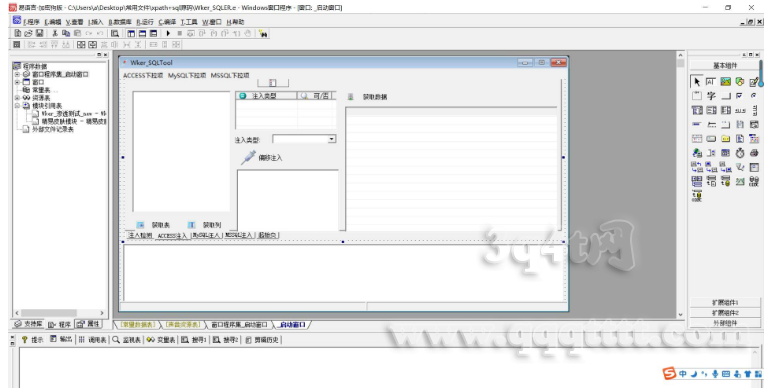Select the arrow pointer tool in component palette
The height and width of the screenshot is (388, 771).
(x=697, y=82)
